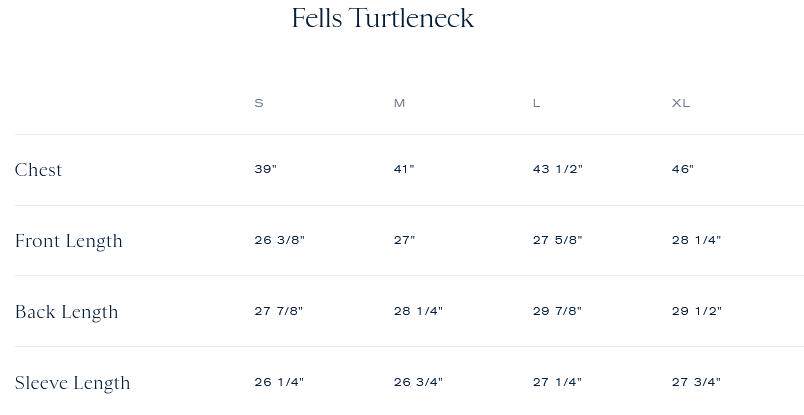Screen dimensions: 804x415
Task: Click the Chest measurement for size S
Action: click(x=265, y=169)
